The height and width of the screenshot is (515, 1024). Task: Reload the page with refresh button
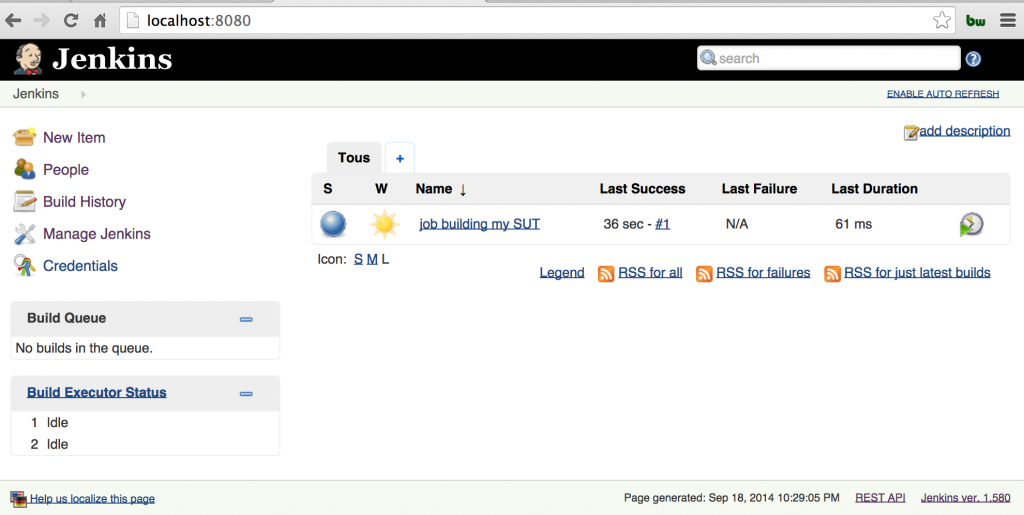[71, 20]
